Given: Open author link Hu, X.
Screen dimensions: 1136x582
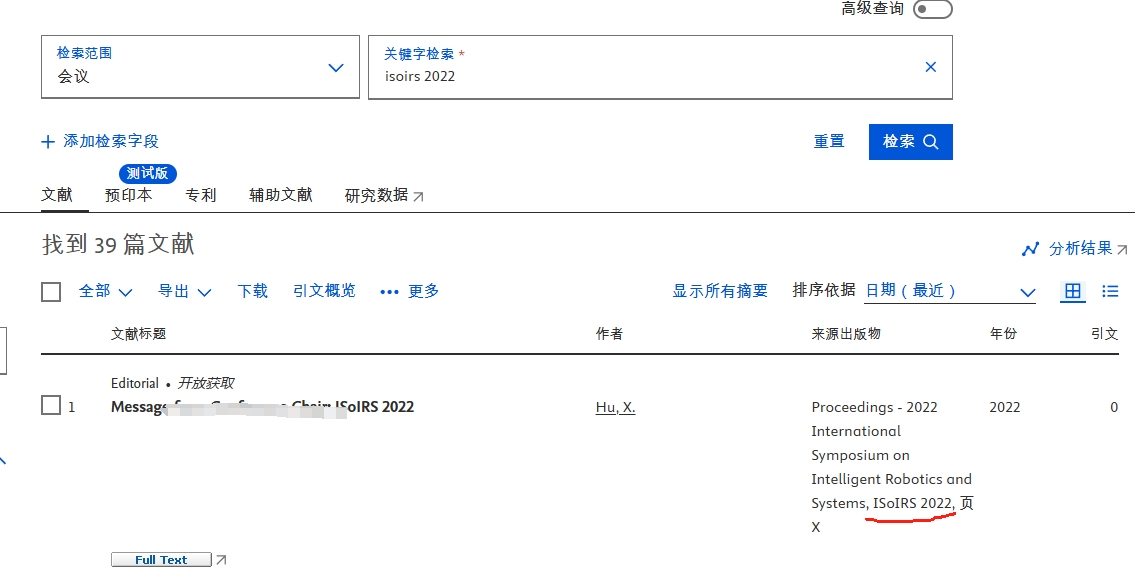Looking at the screenshot, I should click(x=615, y=407).
